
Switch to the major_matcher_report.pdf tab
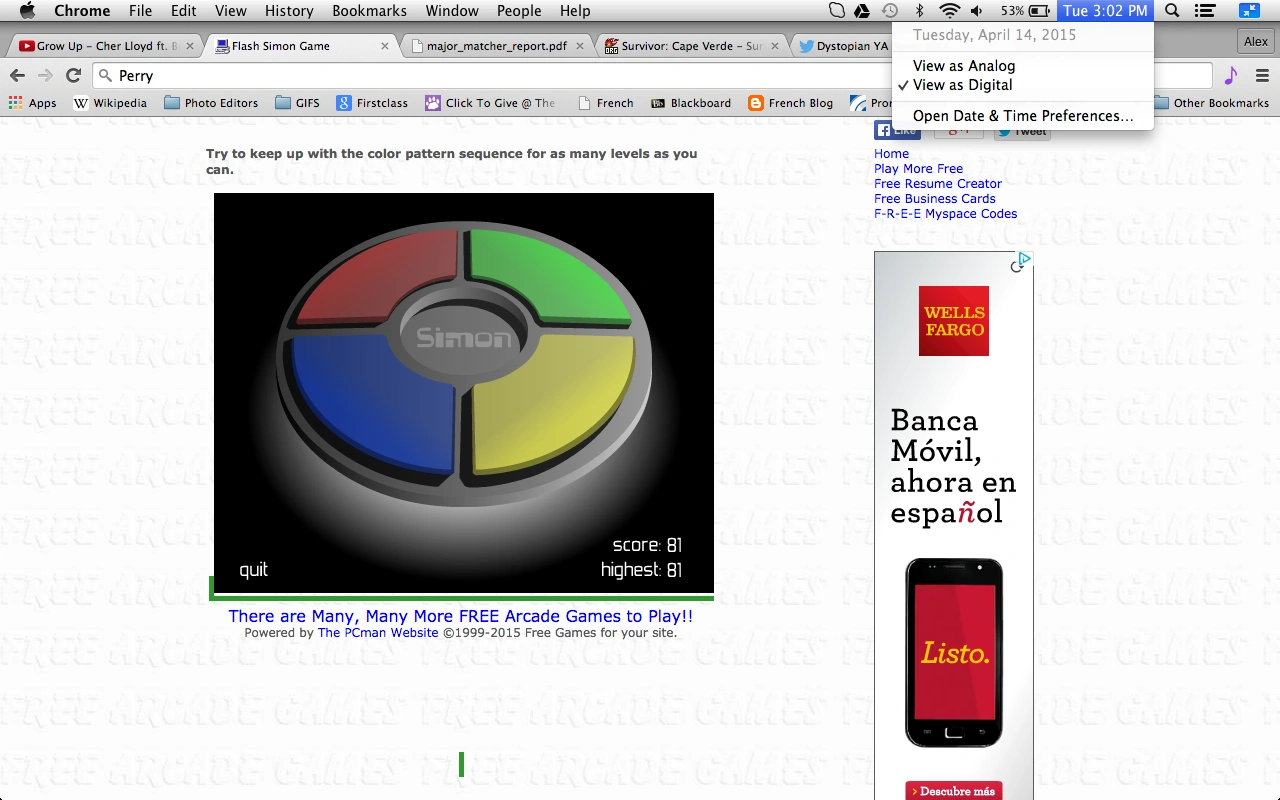pyautogui.click(x=496, y=46)
